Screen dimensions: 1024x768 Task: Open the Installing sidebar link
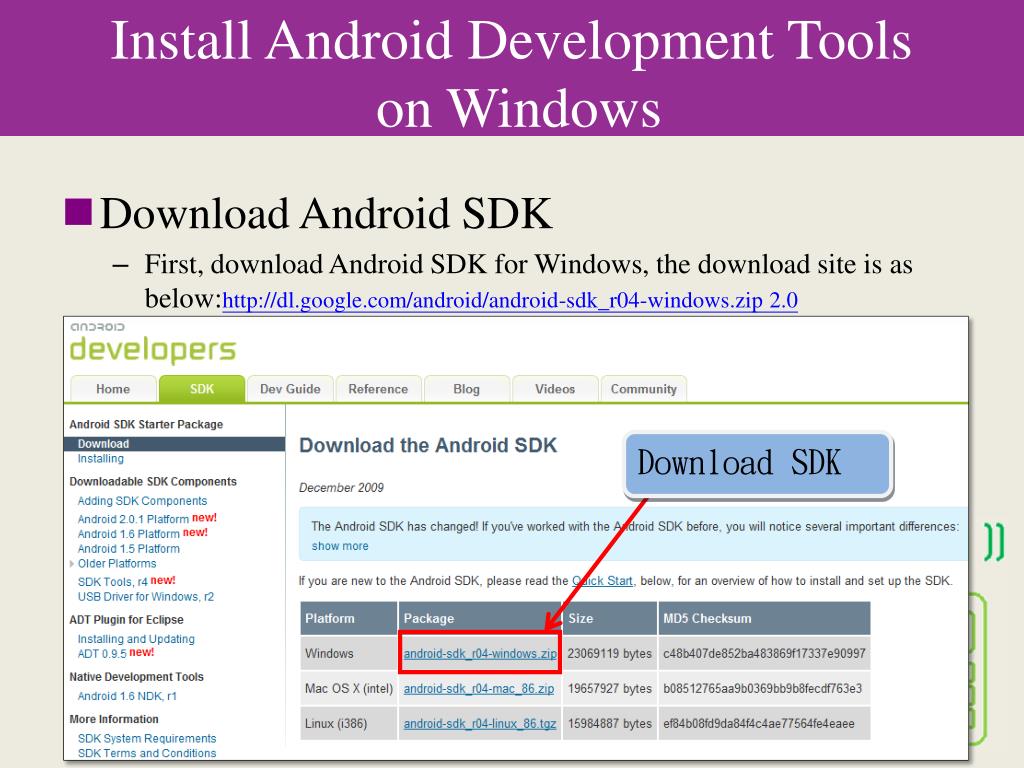(x=101, y=459)
